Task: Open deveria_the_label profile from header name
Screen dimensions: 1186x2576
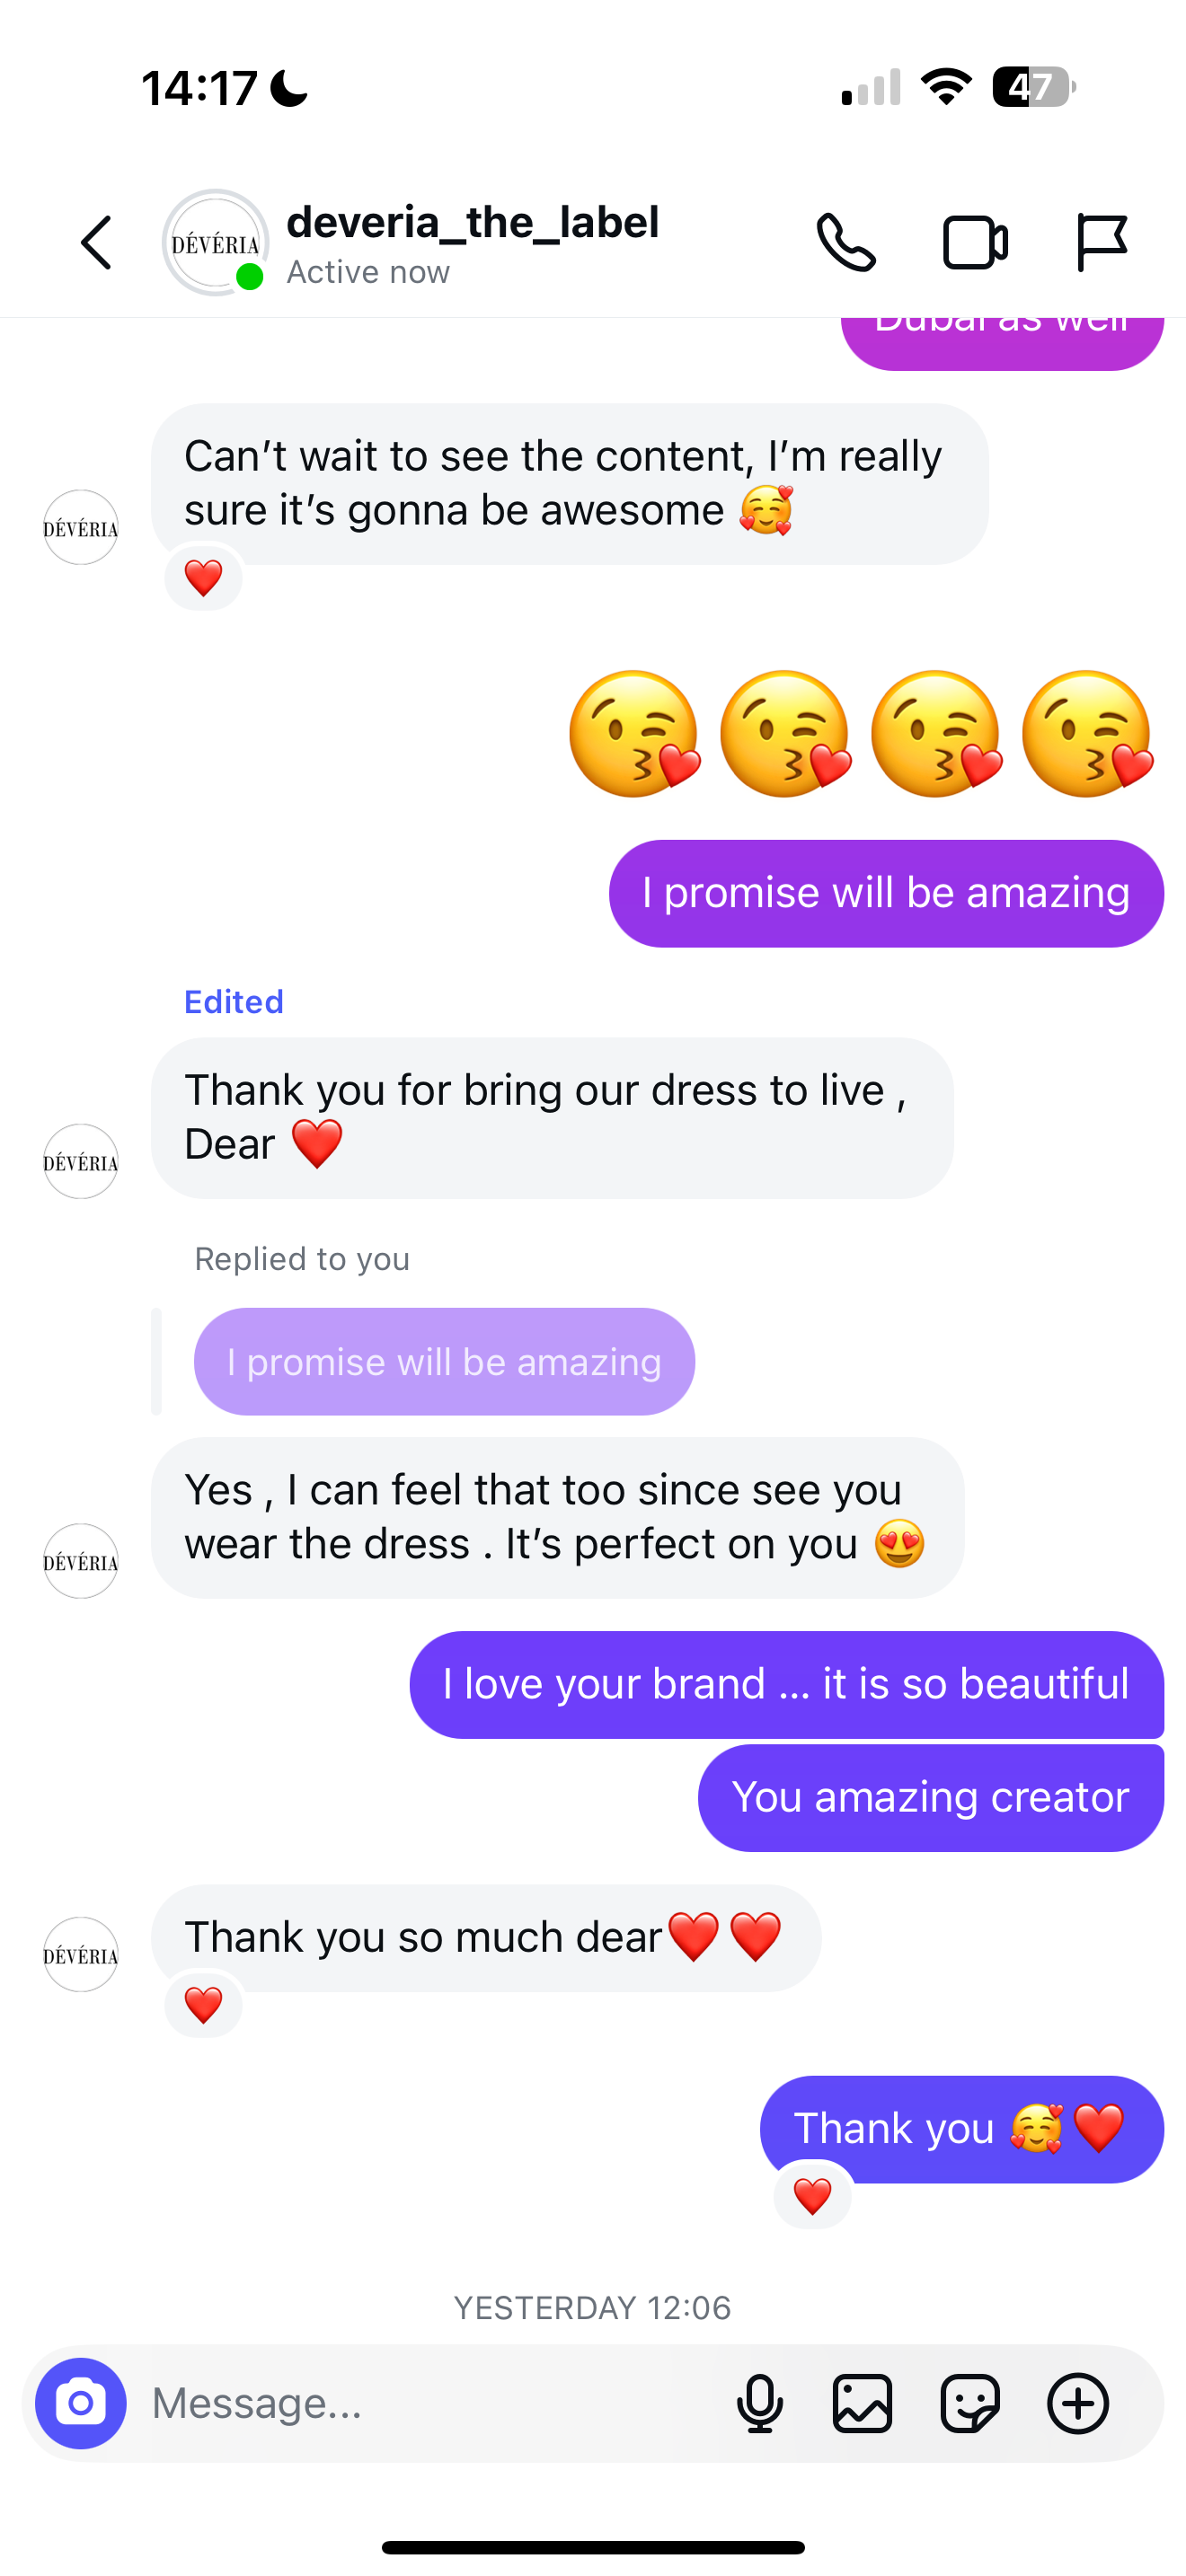Action: click(x=472, y=223)
